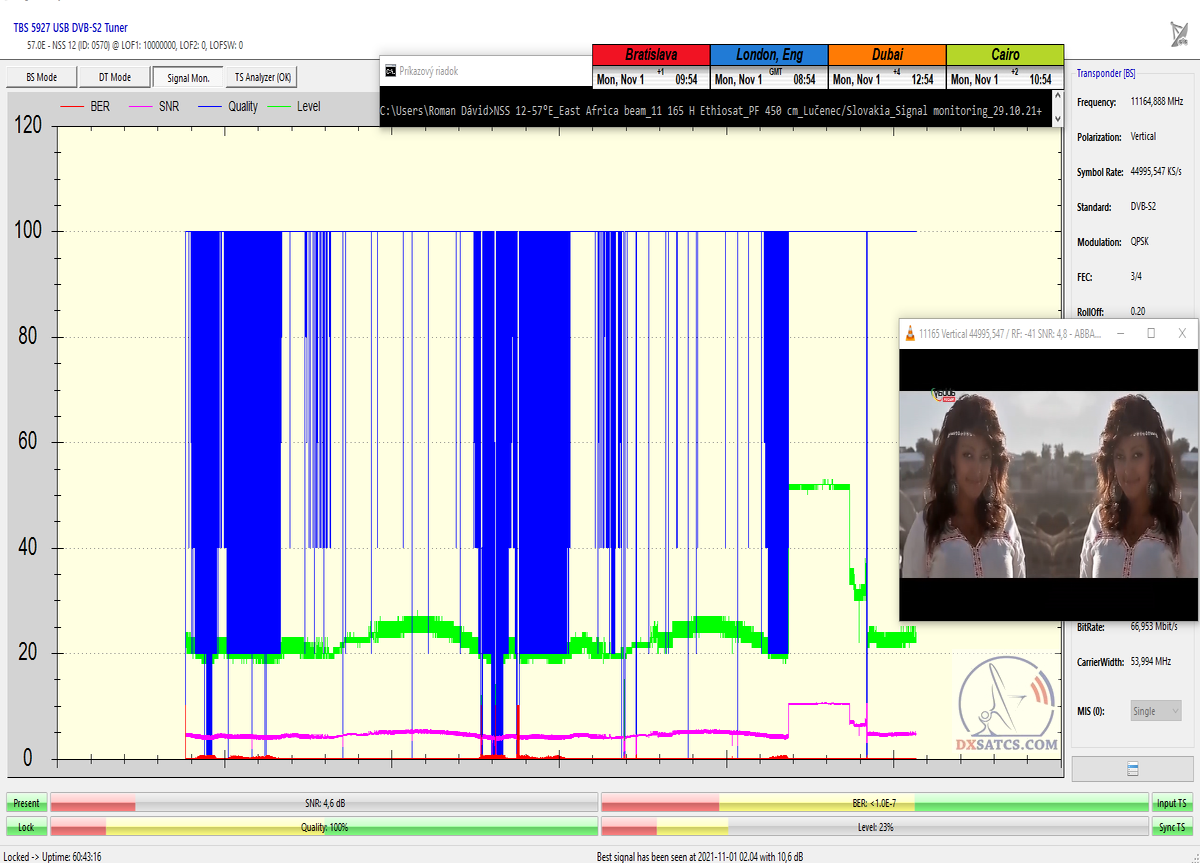Select the Signal Mon. tab
Image resolution: width=1200 pixels, height=863 pixels.
(x=188, y=77)
